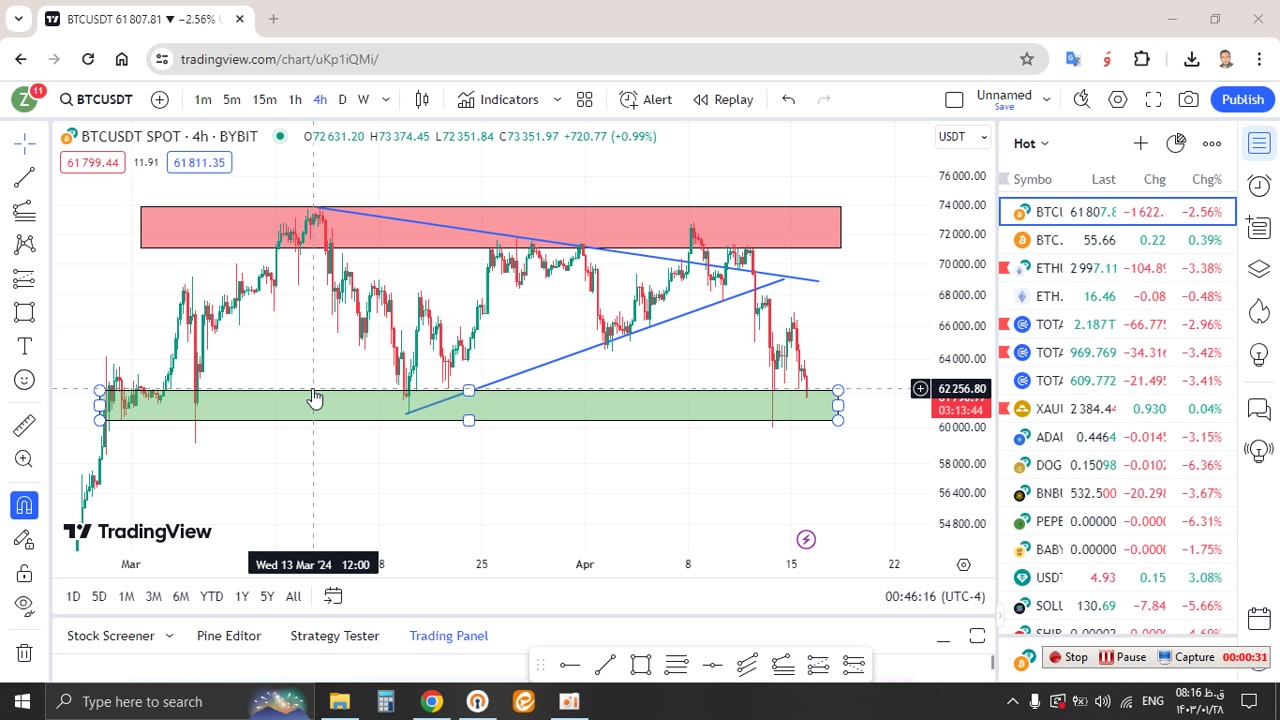The width and height of the screenshot is (1280, 720).
Task: Select the text annotation tool
Action: 25,346
